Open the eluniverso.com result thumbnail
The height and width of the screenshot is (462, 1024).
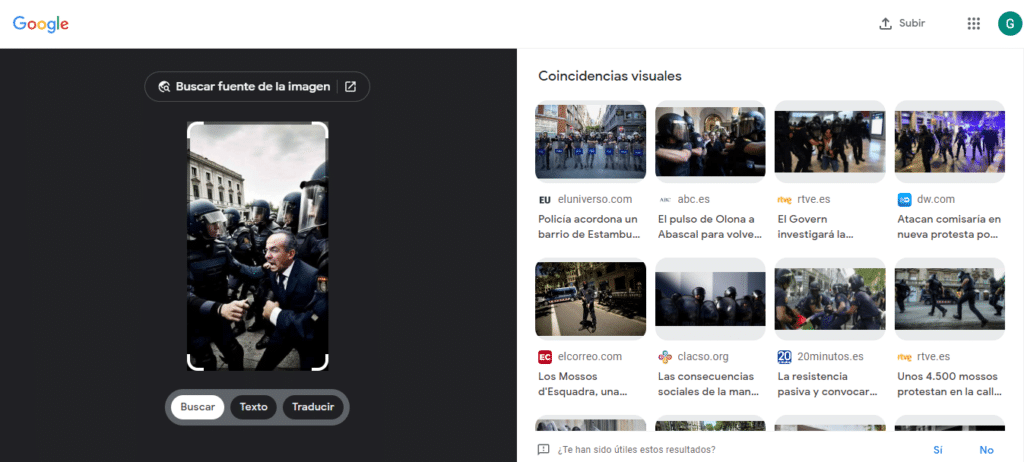[x=590, y=141]
